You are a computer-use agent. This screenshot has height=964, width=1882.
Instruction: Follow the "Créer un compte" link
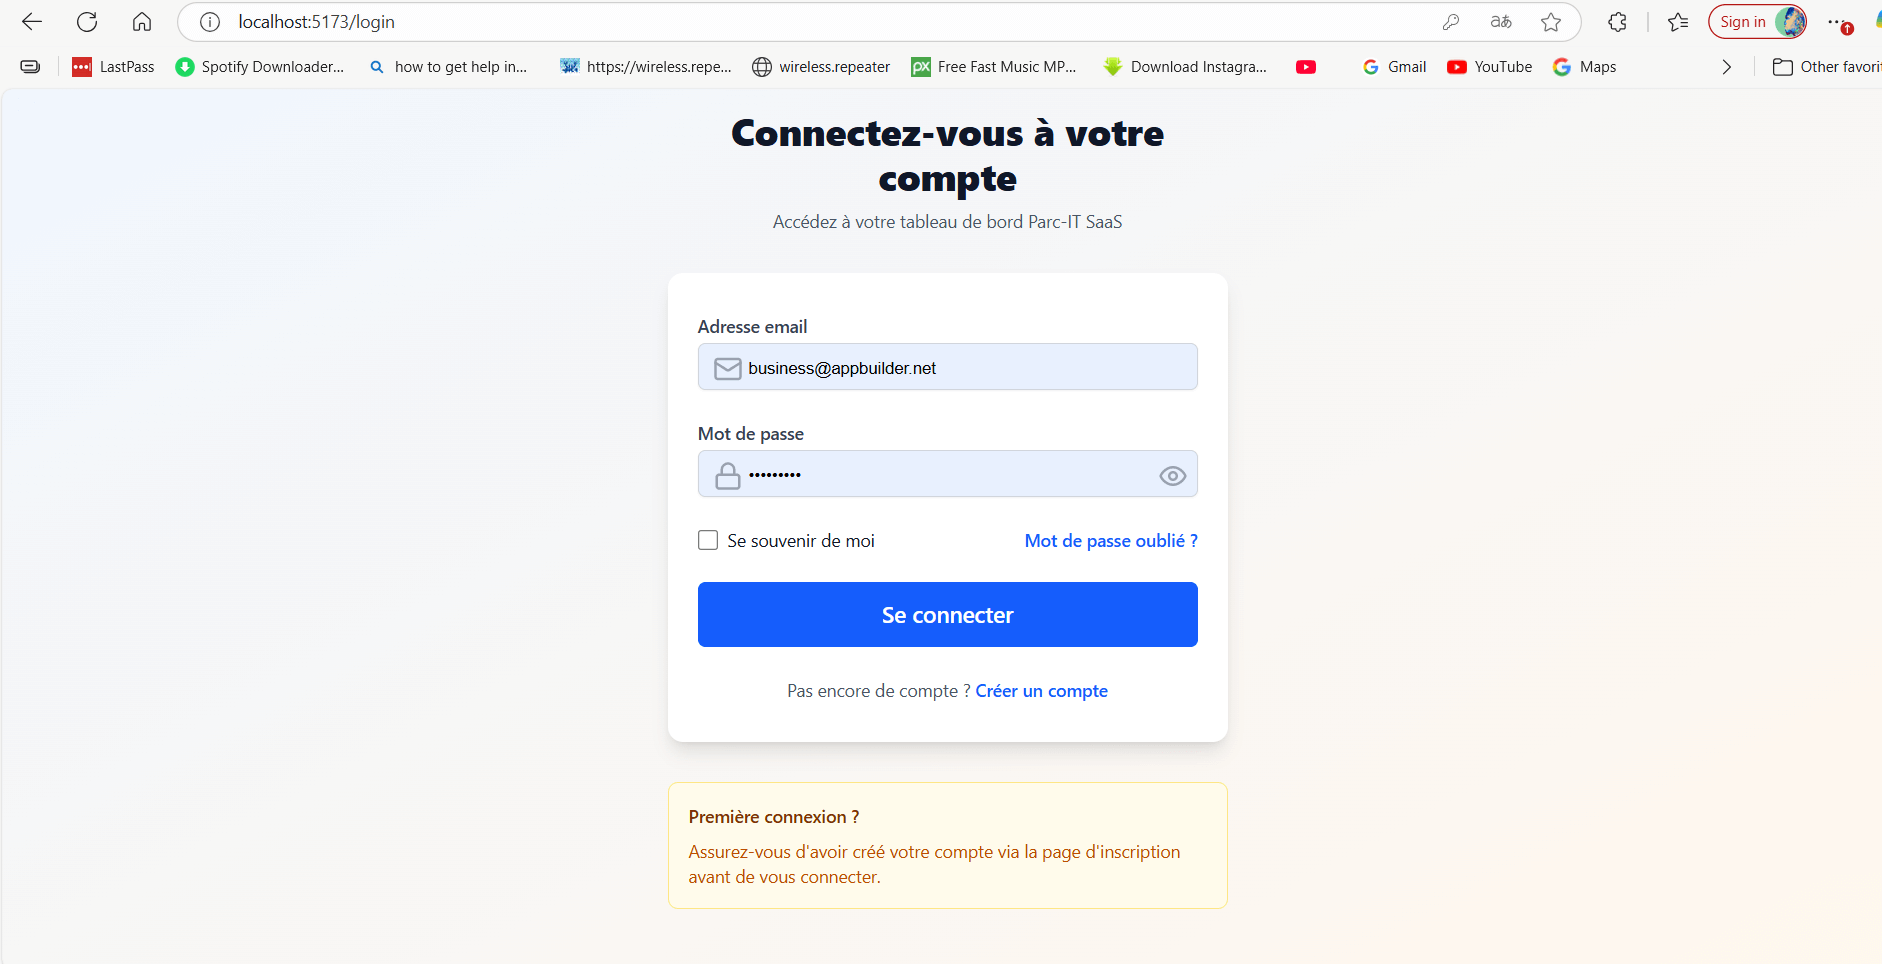click(x=1041, y=691)
